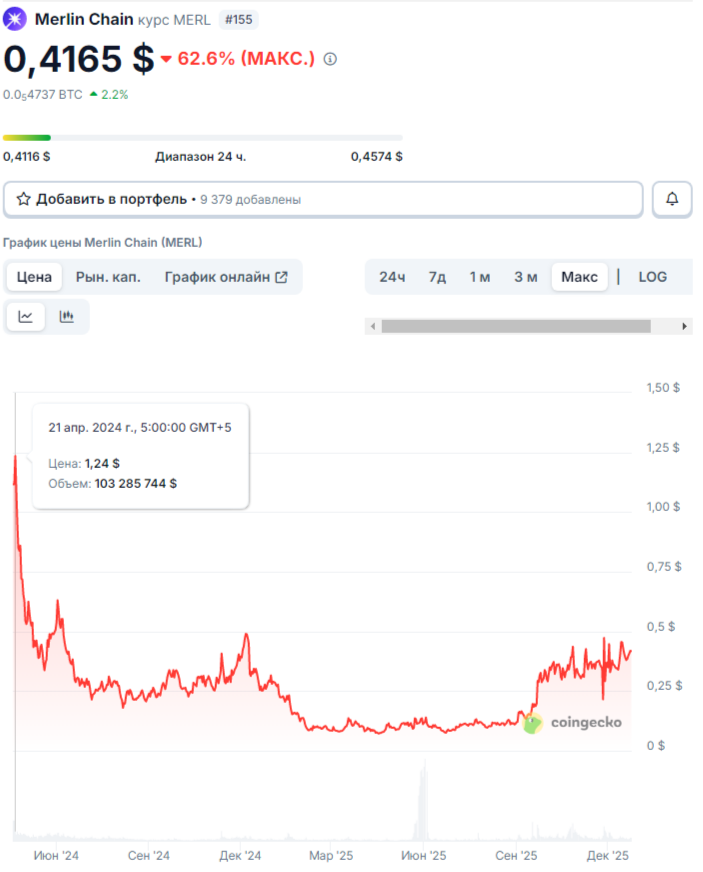This screenshot has height=872, width=703.
Task: Click the 0,25 $ axis label
Action: coord(664,686)
